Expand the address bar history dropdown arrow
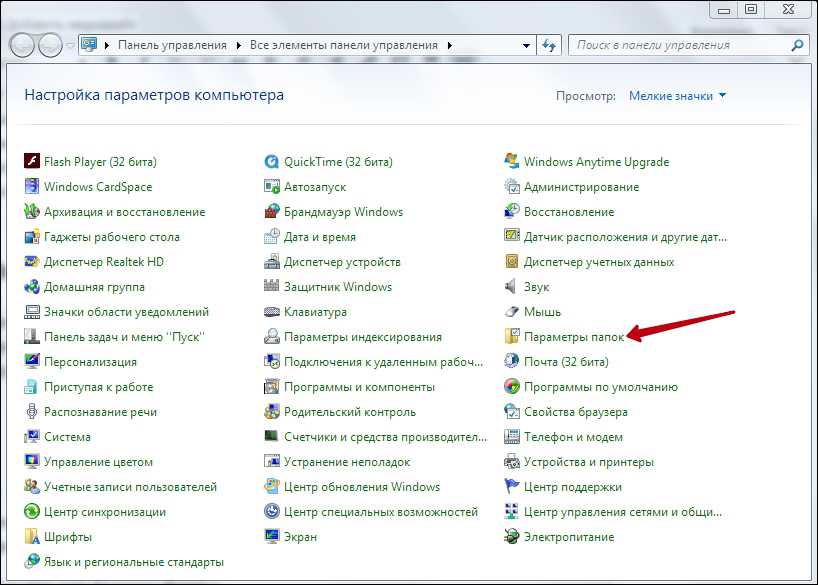818x585 pixels. [x=527, y=45]
